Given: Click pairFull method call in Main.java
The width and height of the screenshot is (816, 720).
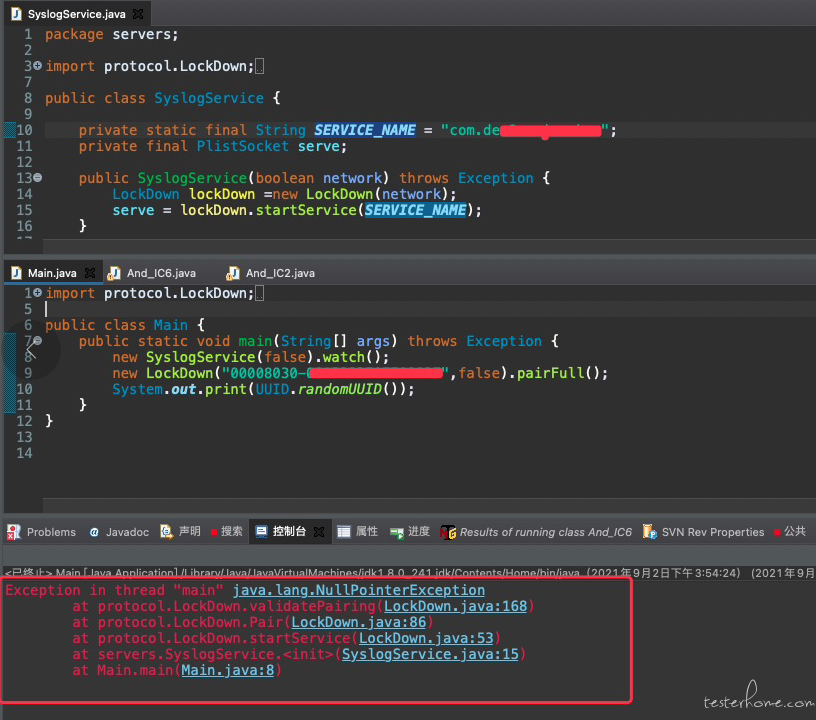Looking at the screenshot, I should 551,373.
